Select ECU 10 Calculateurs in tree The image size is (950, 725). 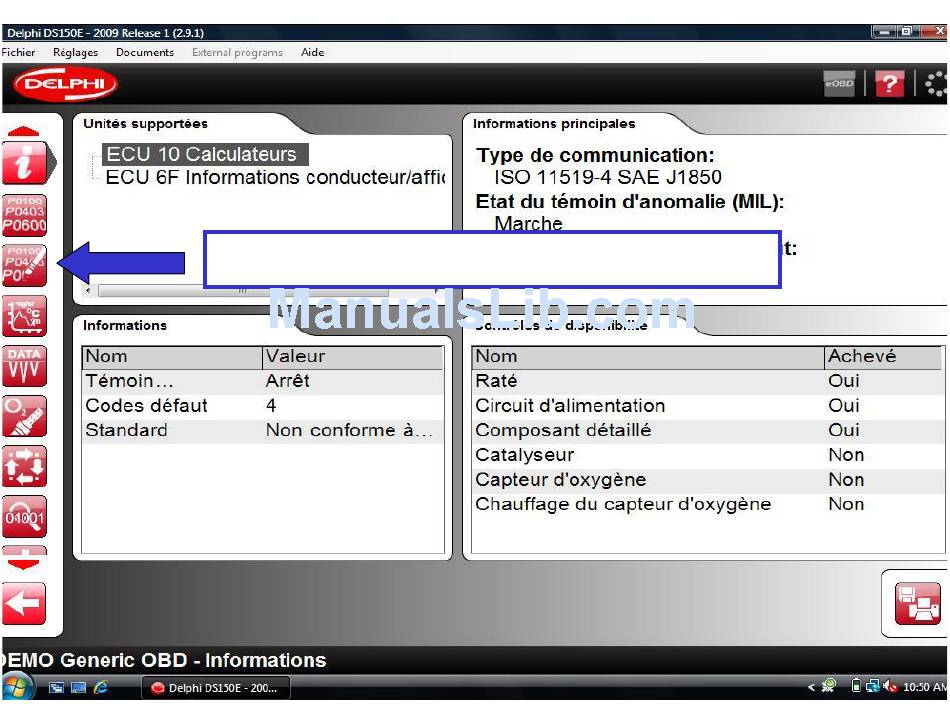coord(205,154)
